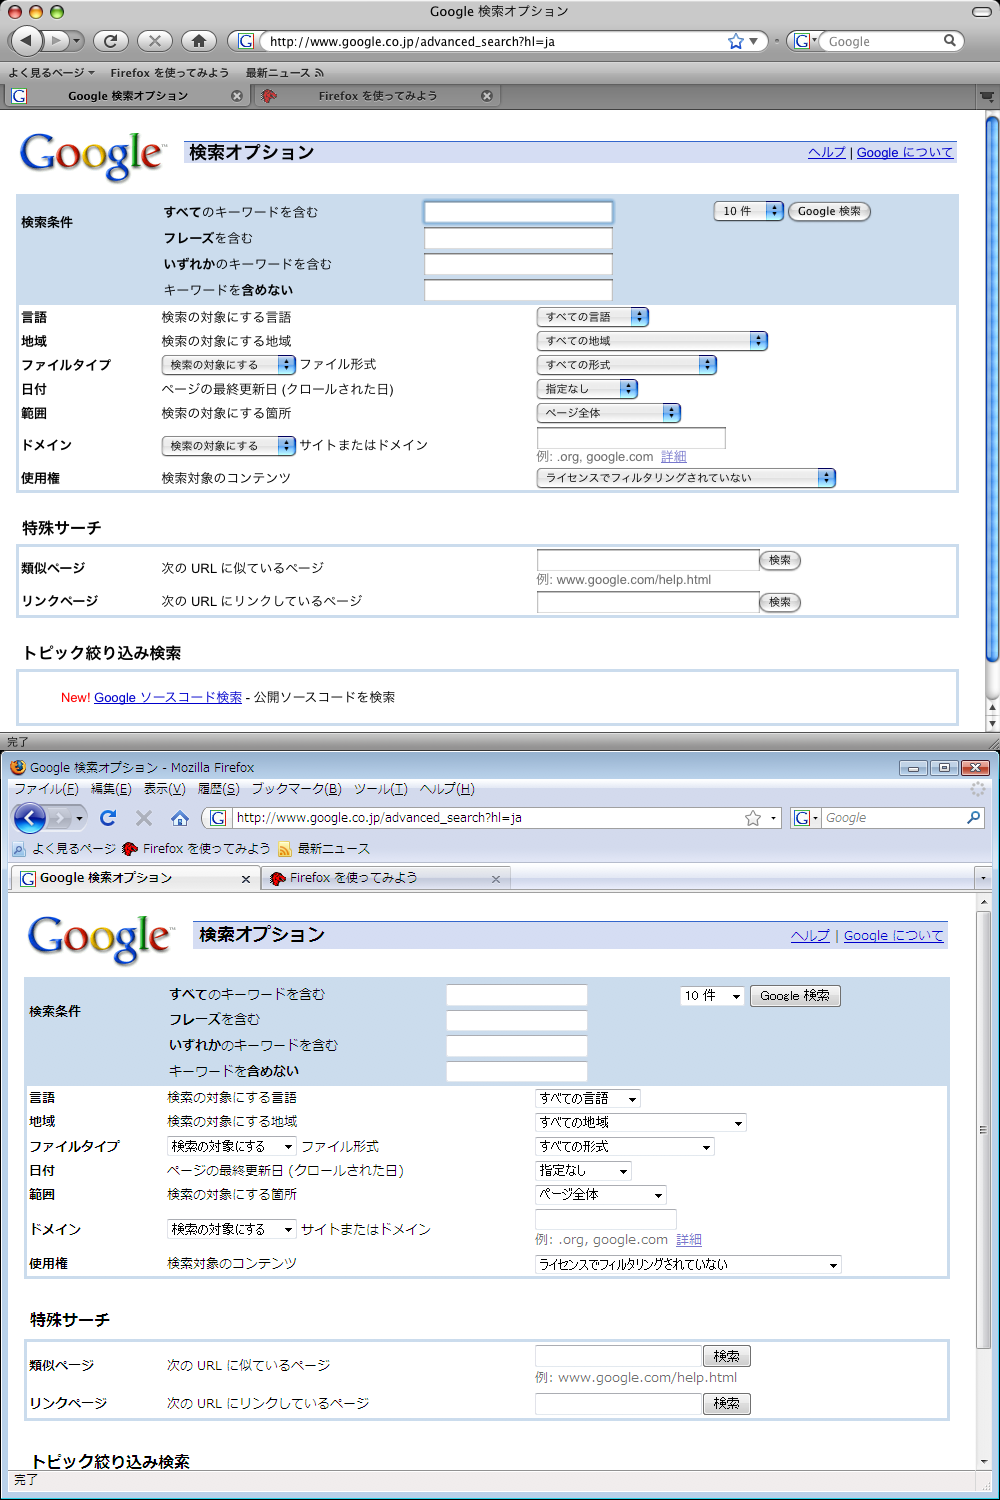Open 編集(E) menu in Windows Firefox
The width and height of the screenshot is (1000, 1500).
click(111, 789)
